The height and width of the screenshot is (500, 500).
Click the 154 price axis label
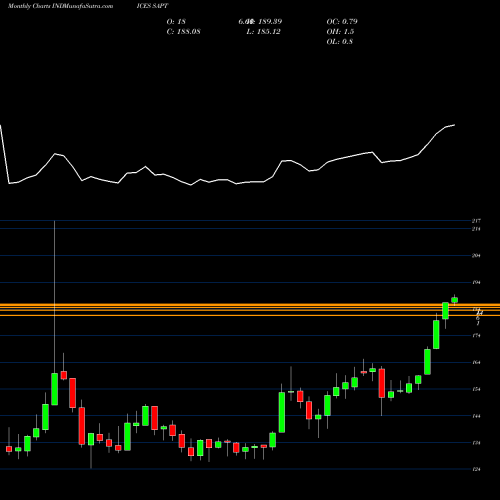[476, 389]
